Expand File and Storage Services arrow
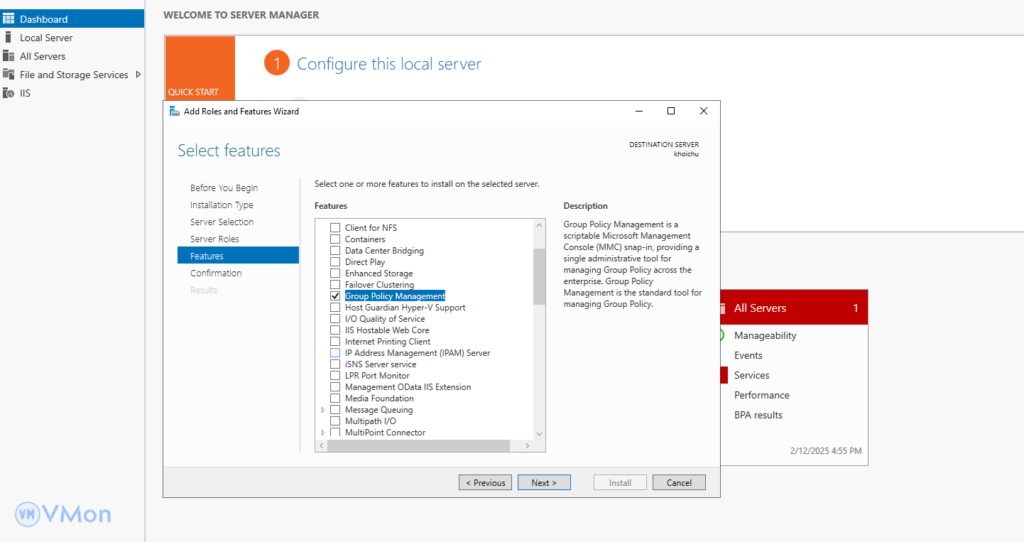The image size is (1024, 542). [138, 74]
